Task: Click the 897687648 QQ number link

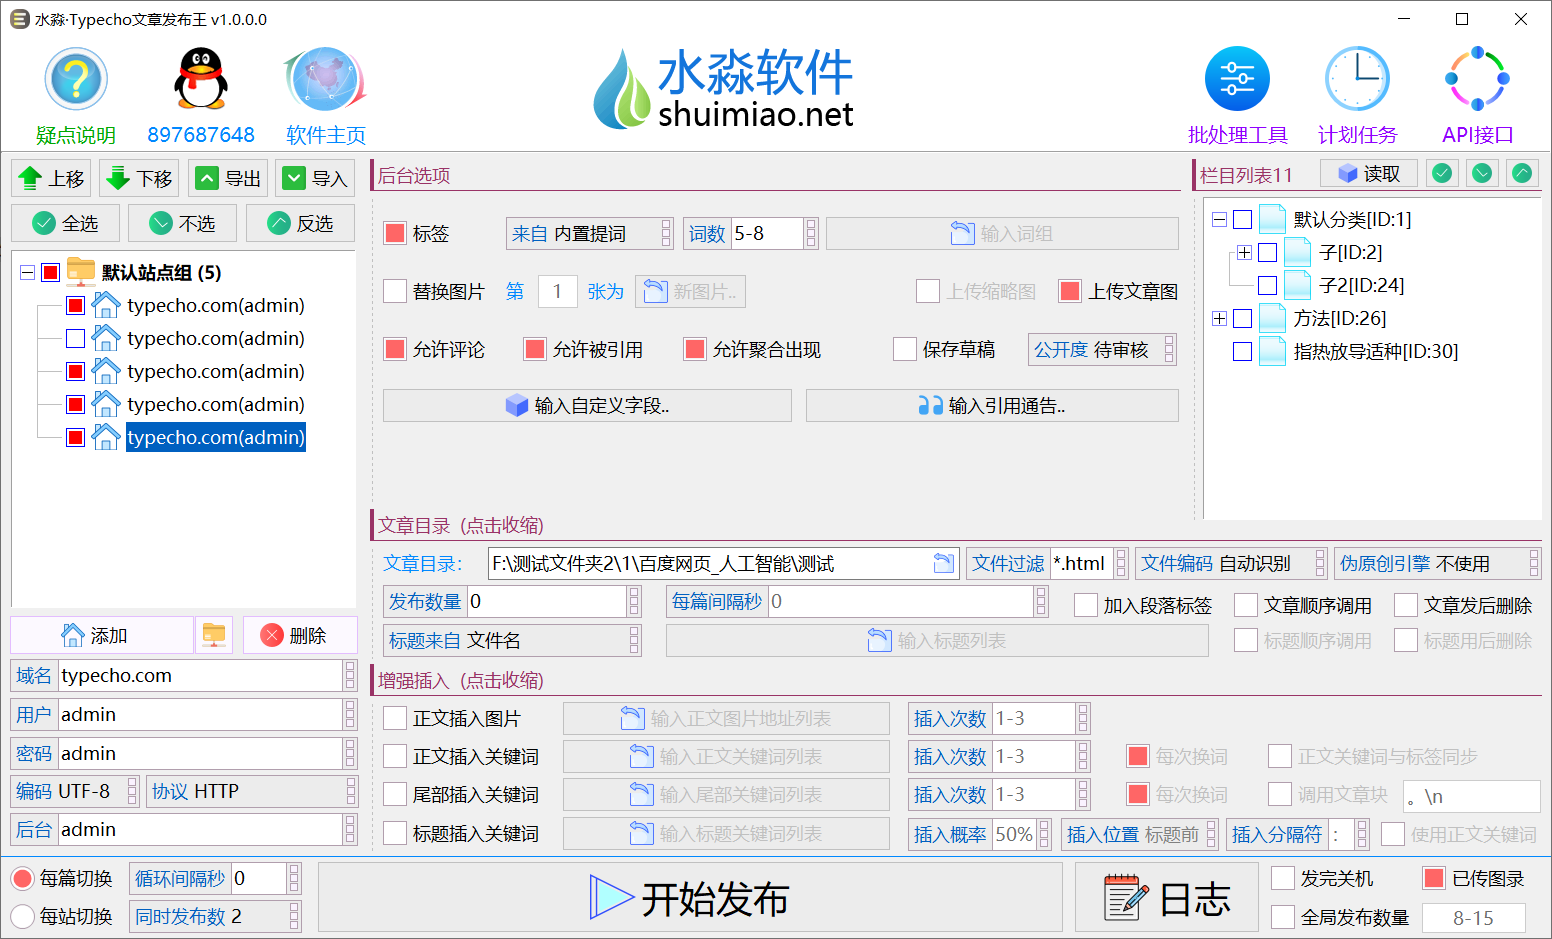Action: point(201,134)
